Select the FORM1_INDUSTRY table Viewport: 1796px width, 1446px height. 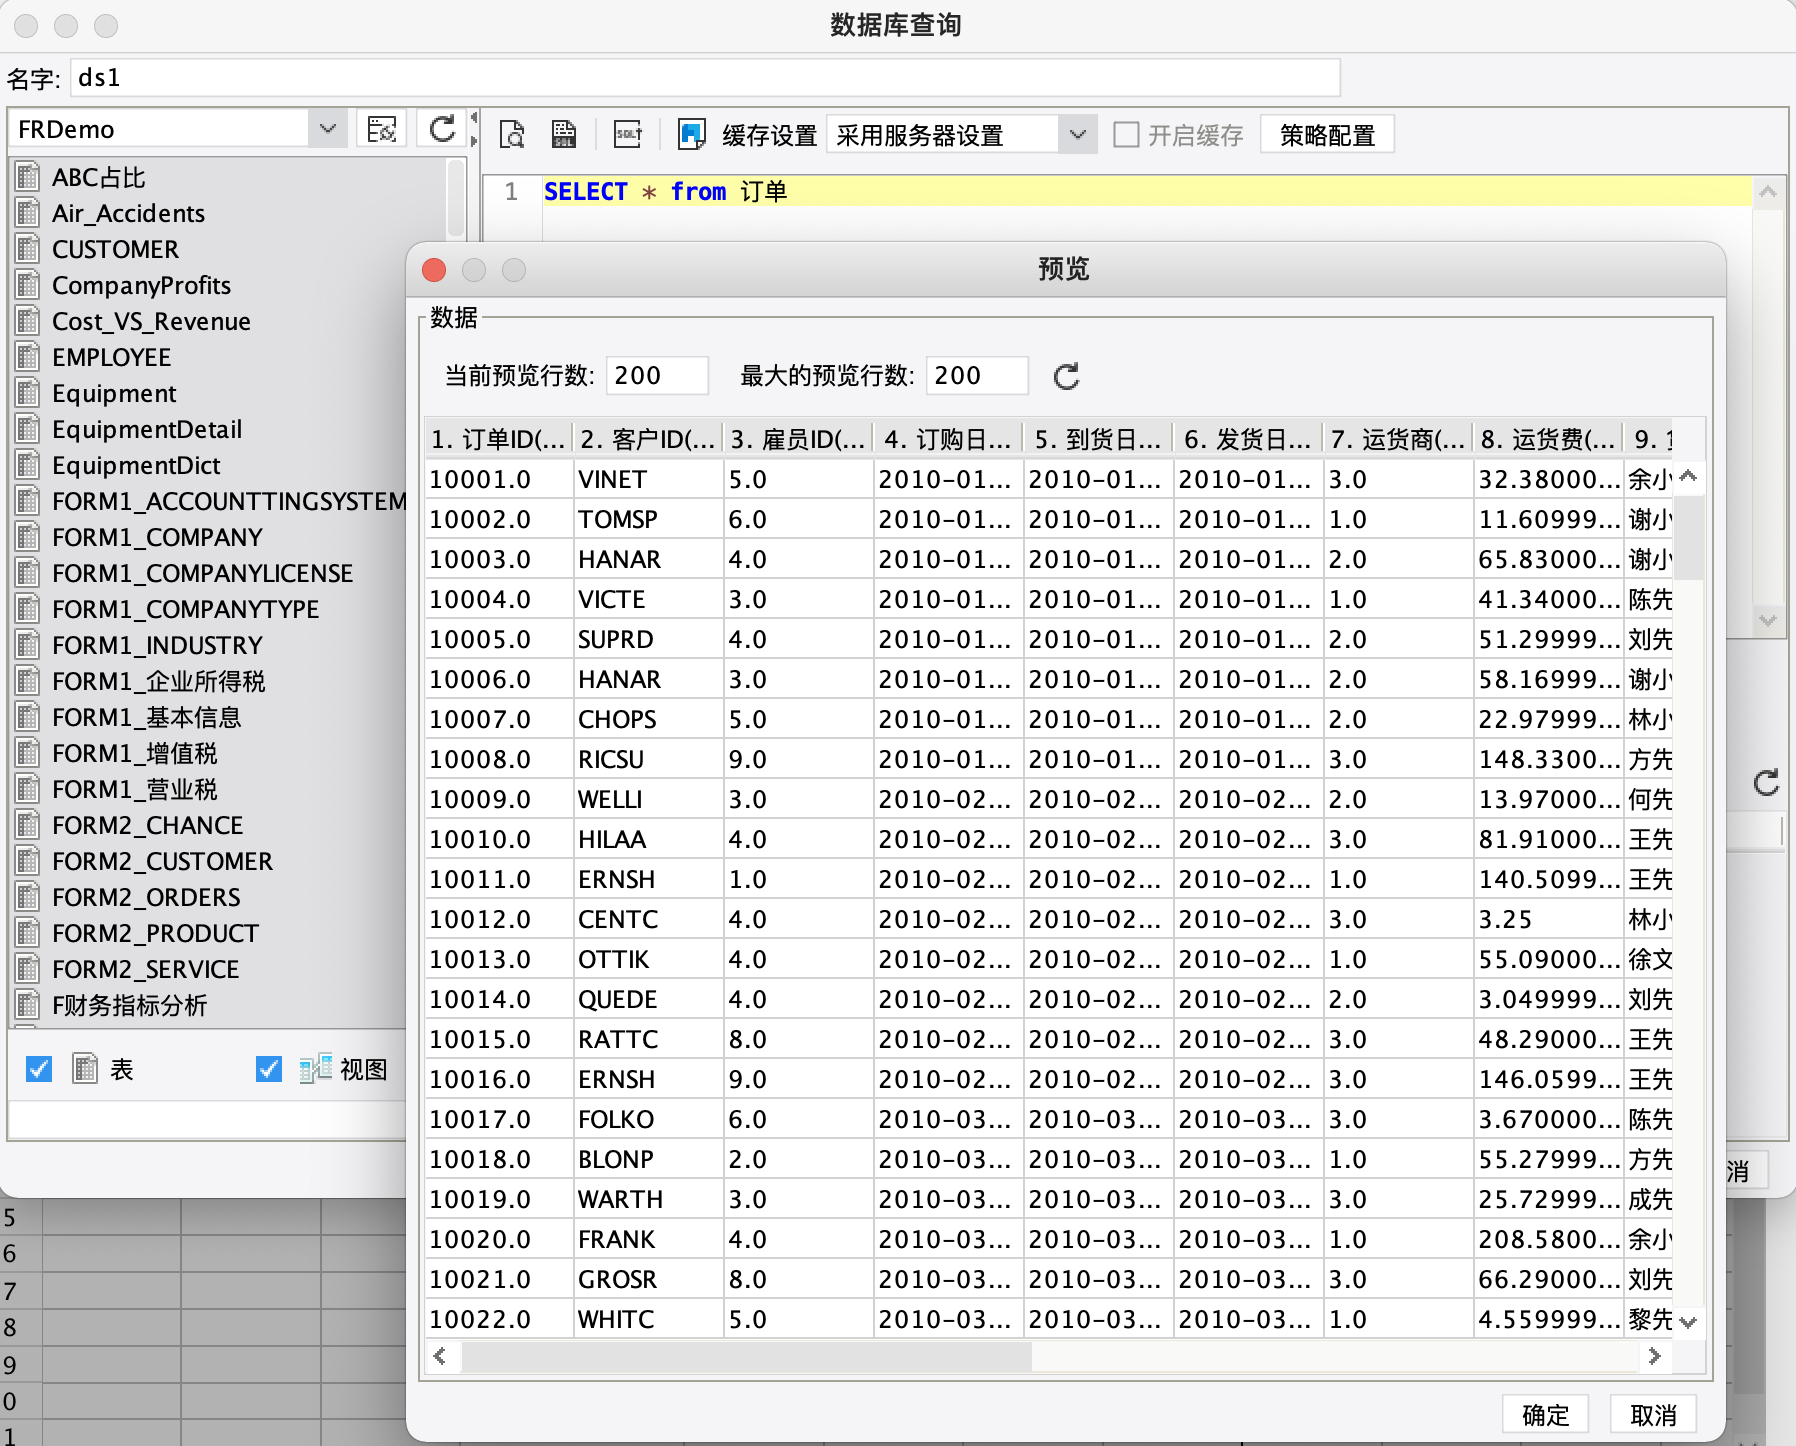pyautogui.click(x=157, y=645)
